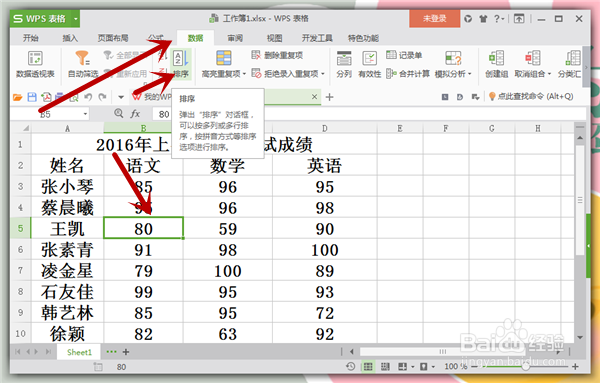Switch to the 审阅 ribbon tab
Viewport: 600px width, 383px height.
pos(235,38)
